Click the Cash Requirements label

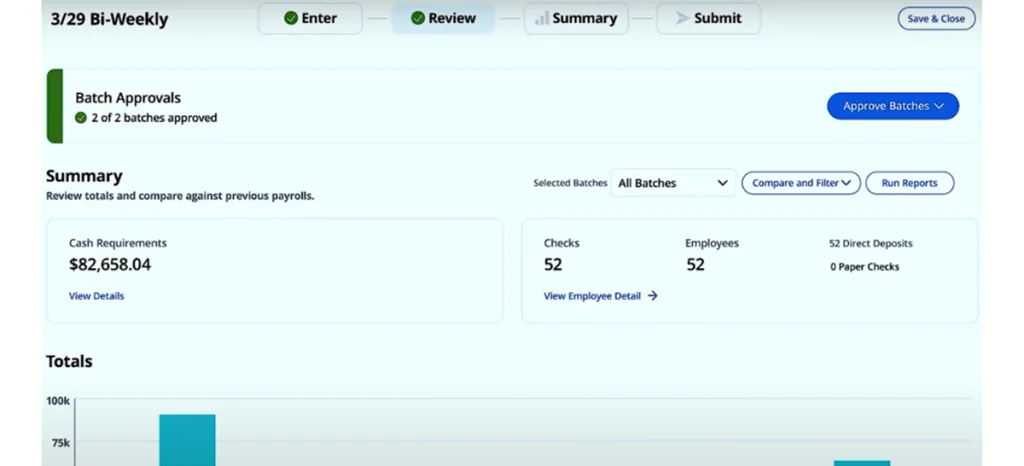pyautogui.click(x=118, y=243)
